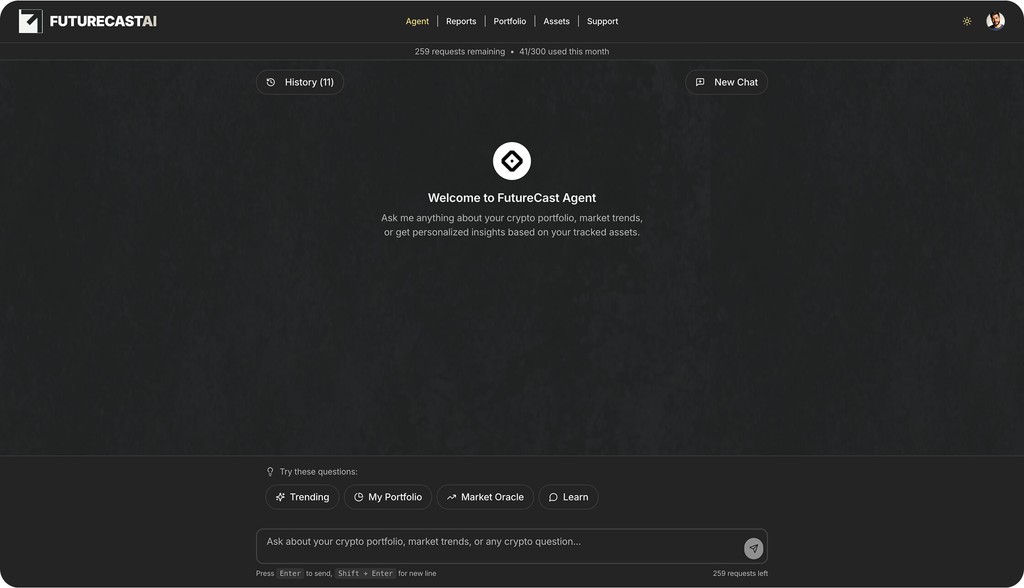
Task: Open the Agent tab
Action: pos(417,21)
